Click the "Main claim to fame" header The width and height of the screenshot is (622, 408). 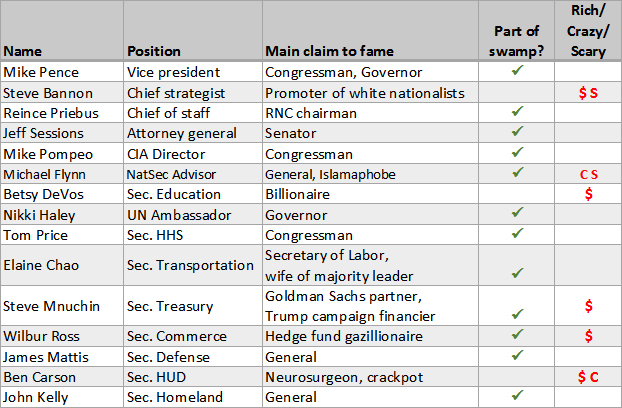pyautogui.click(x=332, y=51)
